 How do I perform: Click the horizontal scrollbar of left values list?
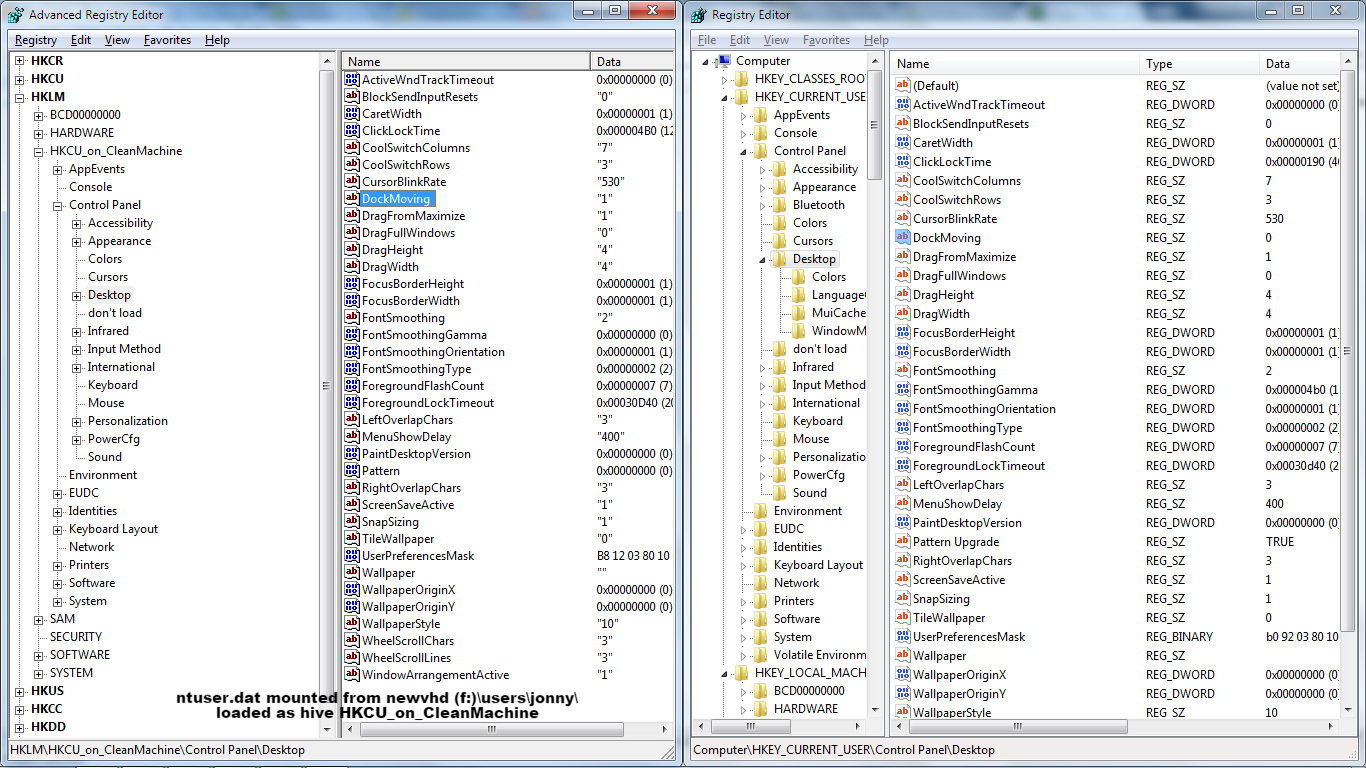[507, 730]
